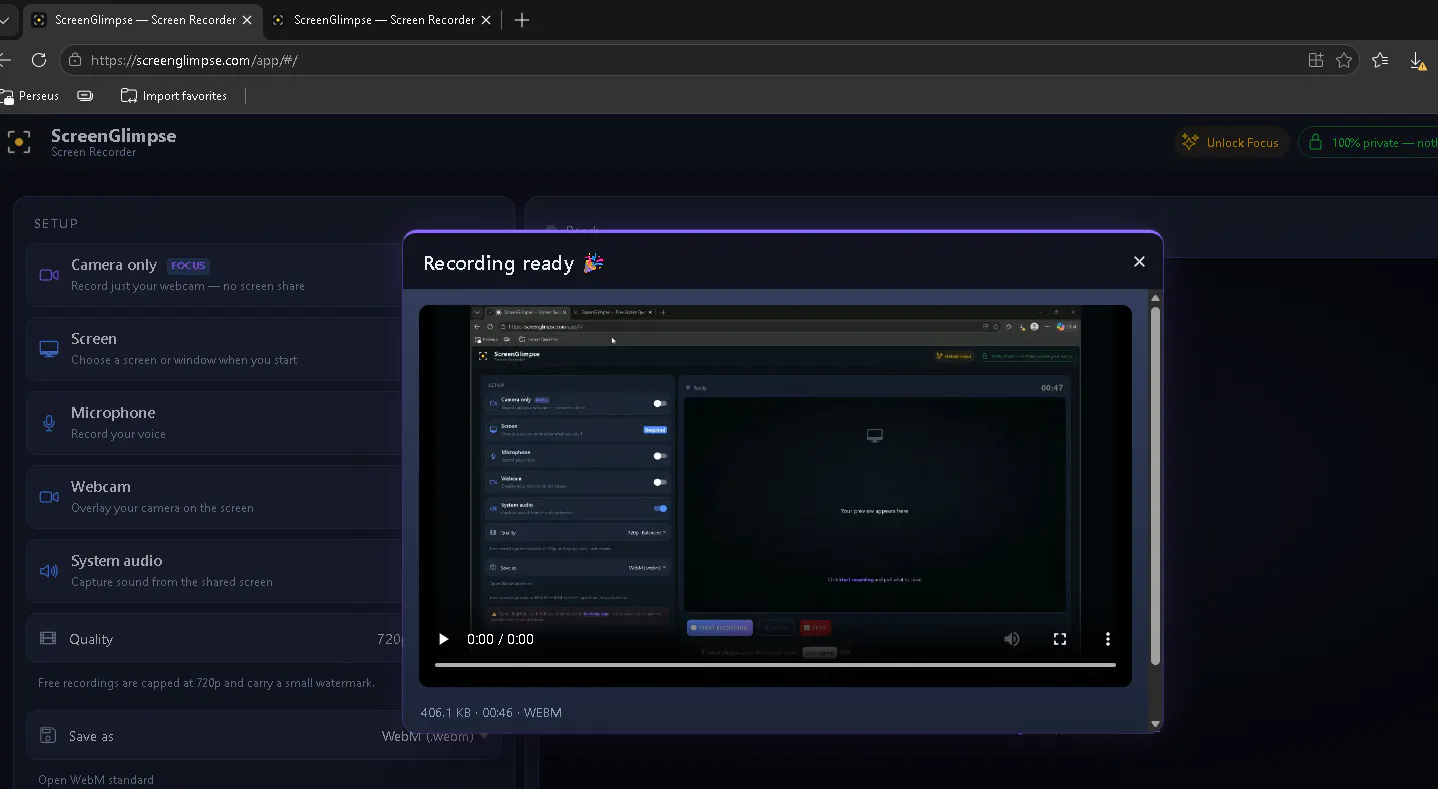The image size is (1438, 789).
Task: Click the dialog scrollbar's up arrow
Action: click(x=1155, y=298)
